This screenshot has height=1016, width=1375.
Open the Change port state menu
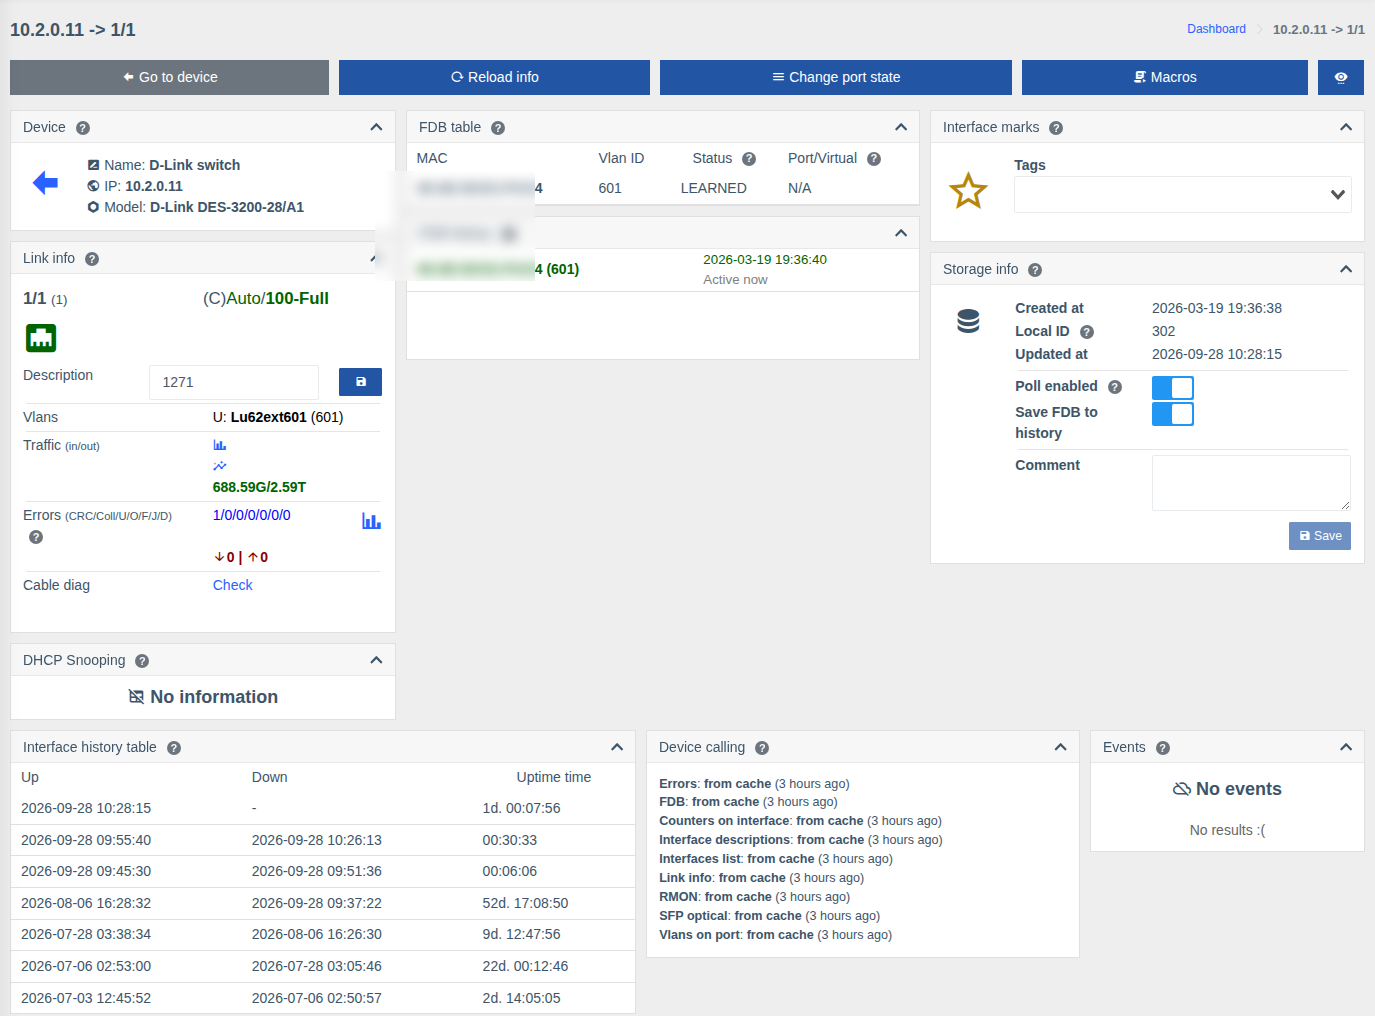[836, 77]
